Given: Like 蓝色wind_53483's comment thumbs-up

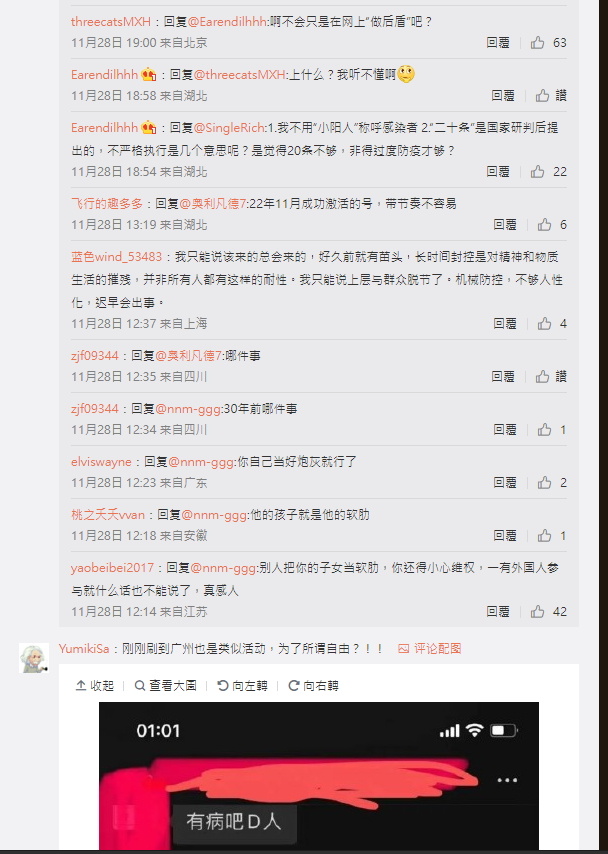Looking at the screenshot, I should [x=544, y=324].
